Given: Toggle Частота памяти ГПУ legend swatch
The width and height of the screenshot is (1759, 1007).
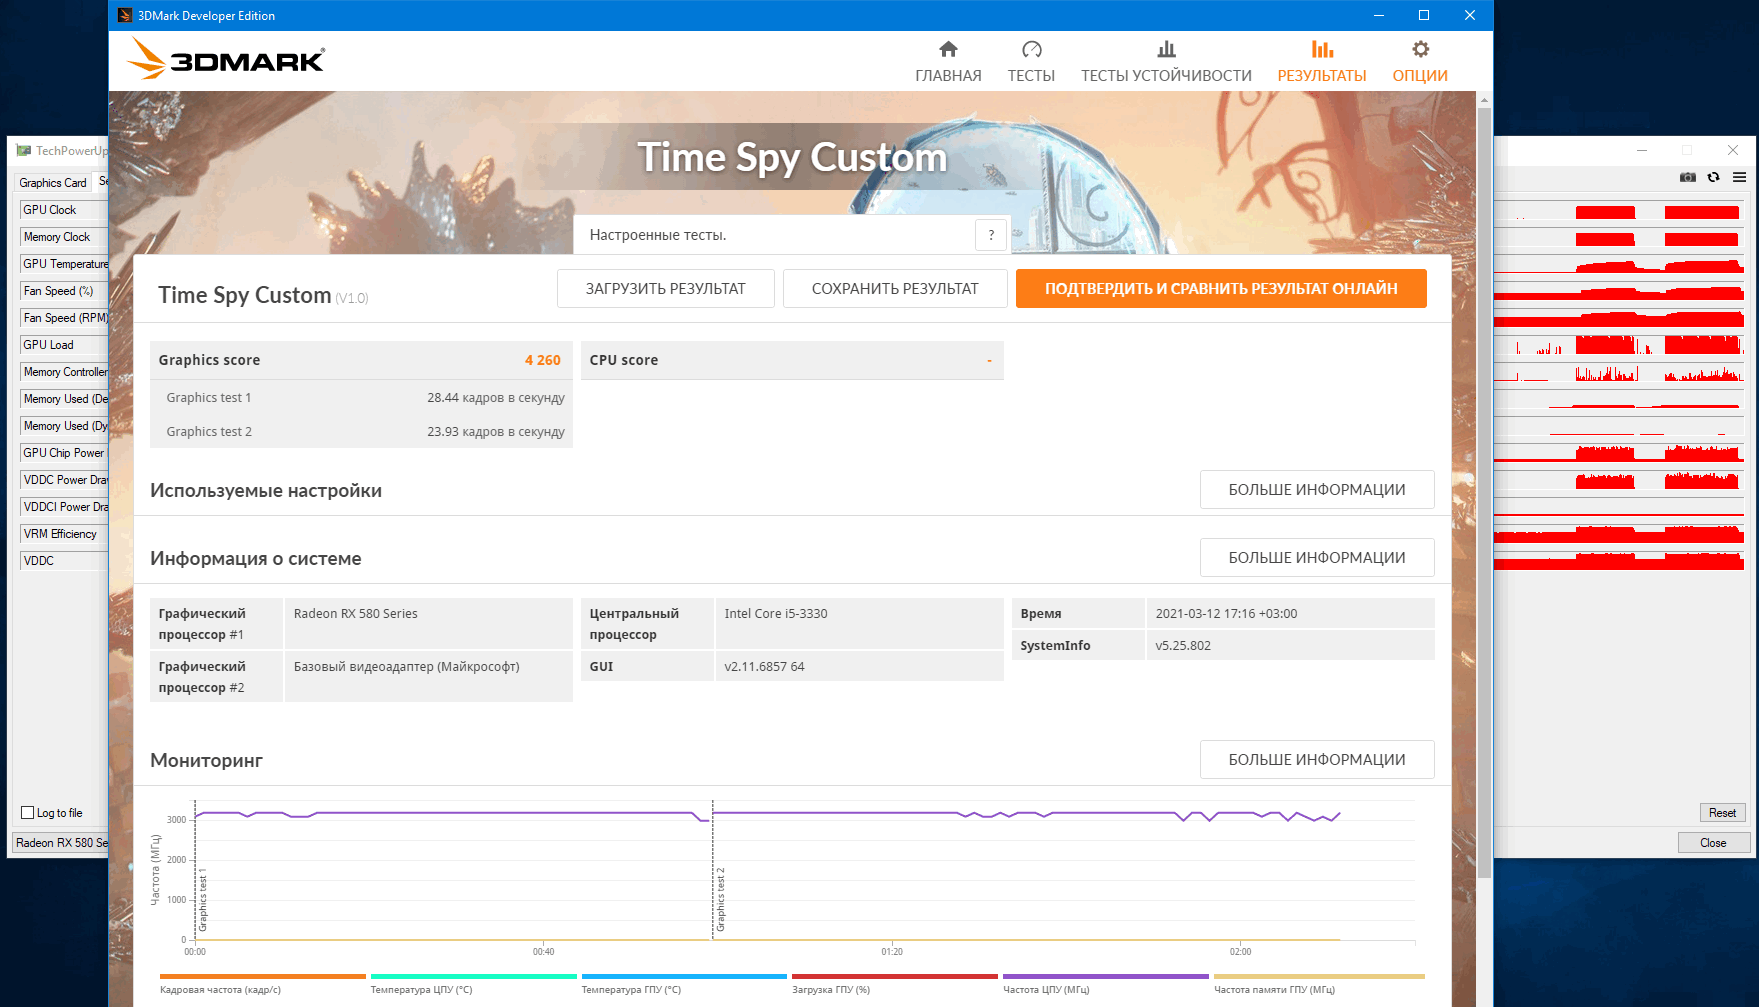Looking at the screenshot, I should tap(1319, 977).
